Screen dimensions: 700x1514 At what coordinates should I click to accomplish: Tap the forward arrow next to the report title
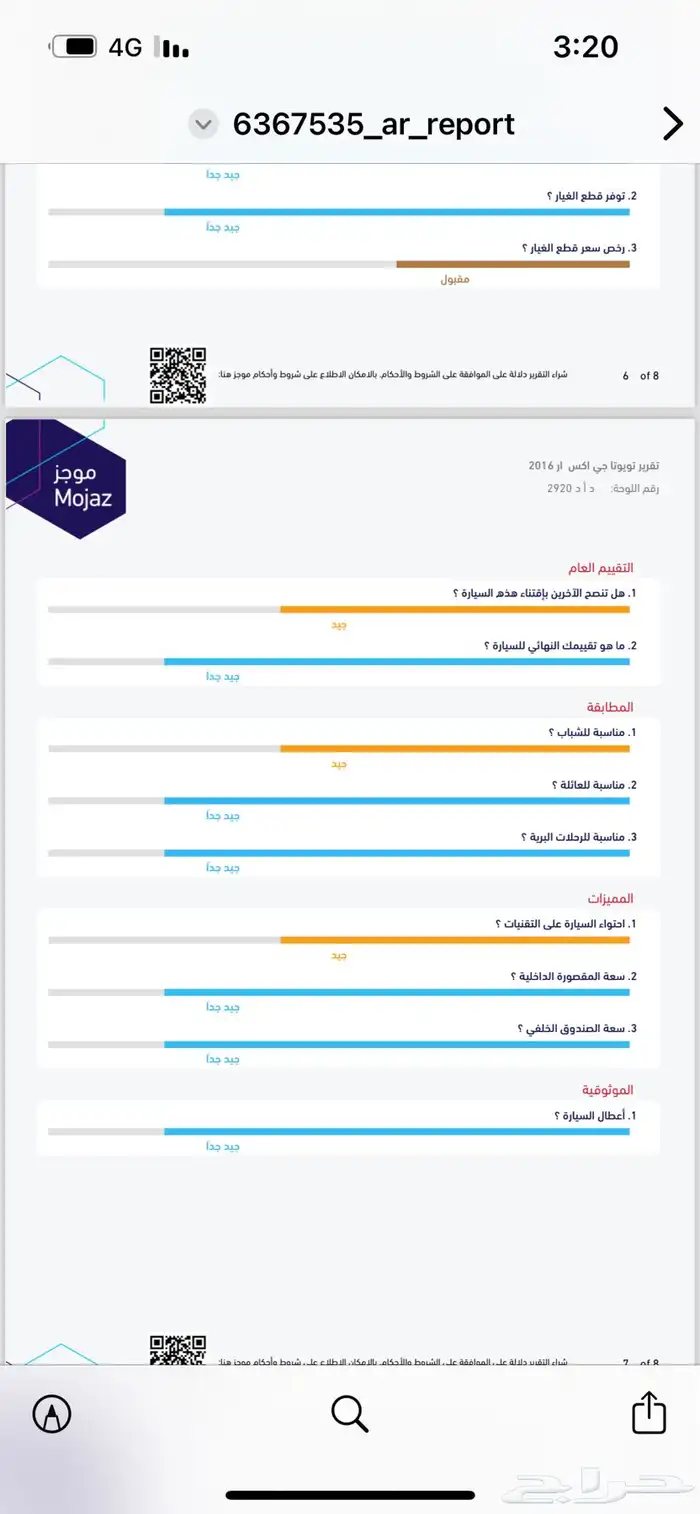(672, 124)
